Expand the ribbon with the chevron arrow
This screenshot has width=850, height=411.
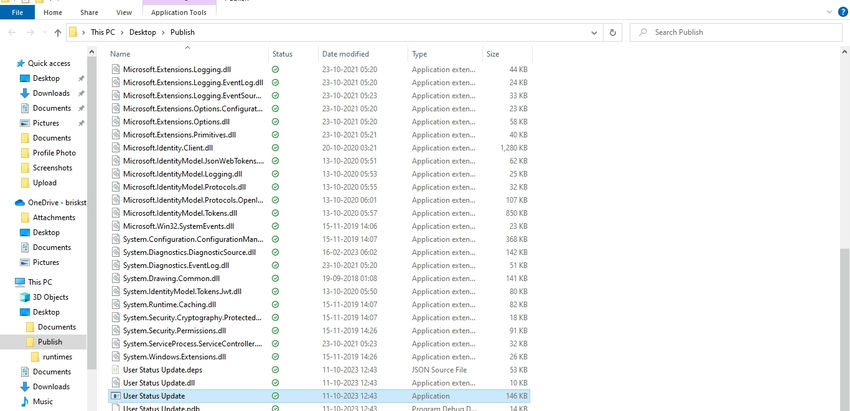click(829, 12)
